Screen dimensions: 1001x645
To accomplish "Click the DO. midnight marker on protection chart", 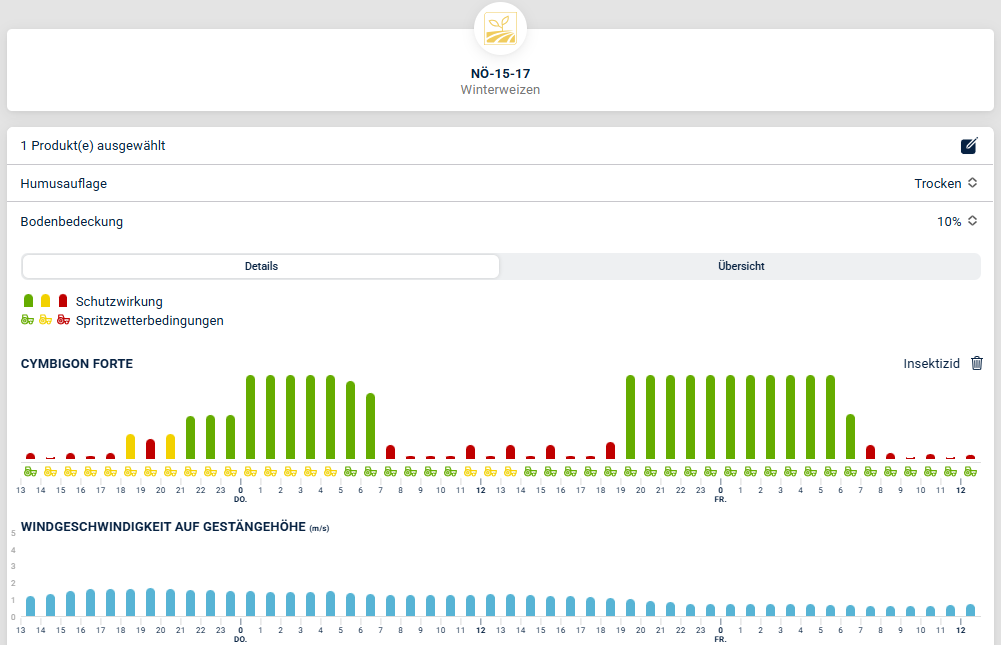I will click(240, 494).
